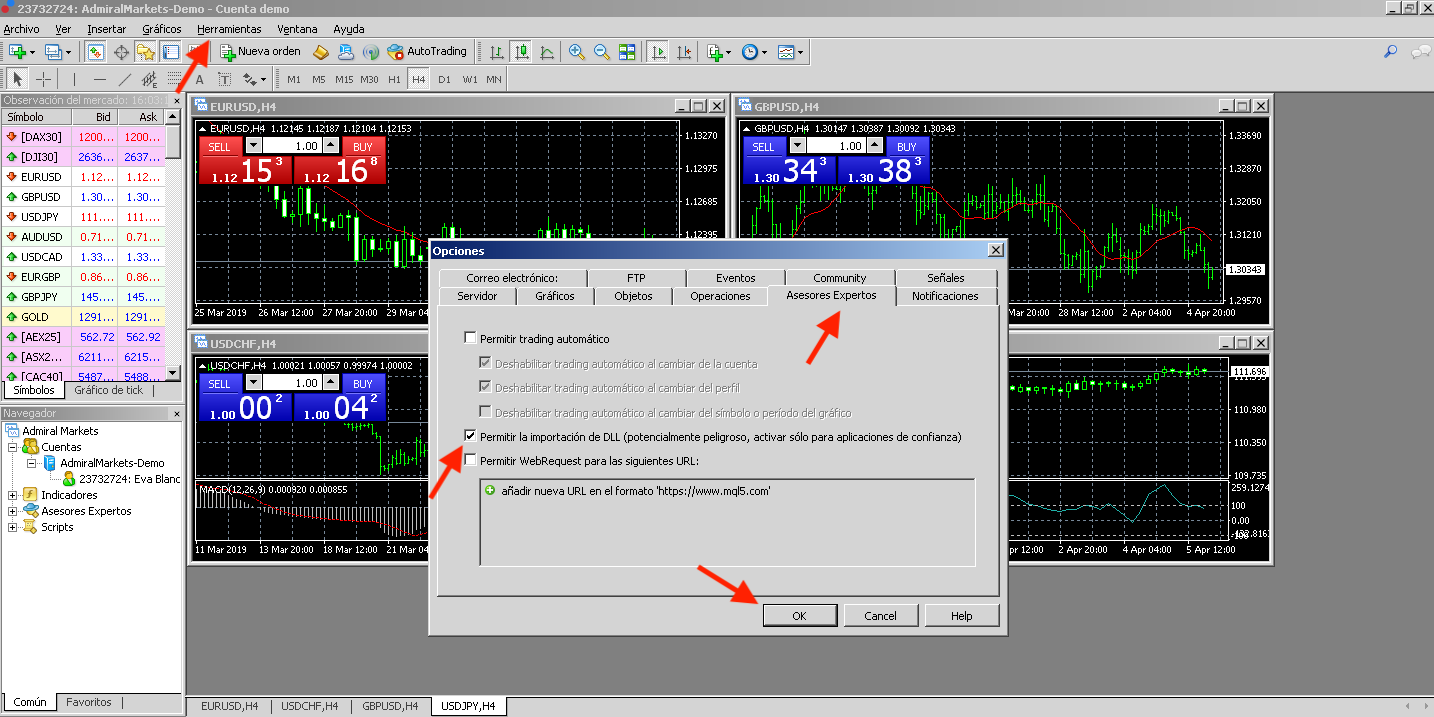
Task: Click the Nueva orden toolbar button
Action: (261, 51)
